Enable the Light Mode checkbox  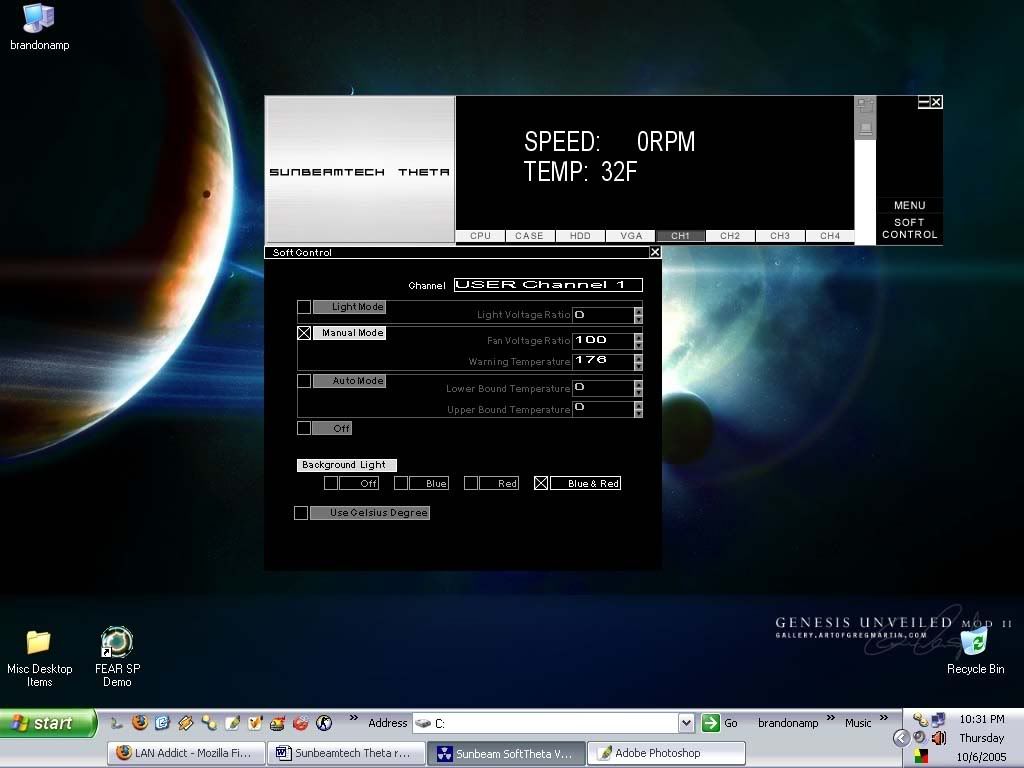pyautogui.click(x=304, y=307)
